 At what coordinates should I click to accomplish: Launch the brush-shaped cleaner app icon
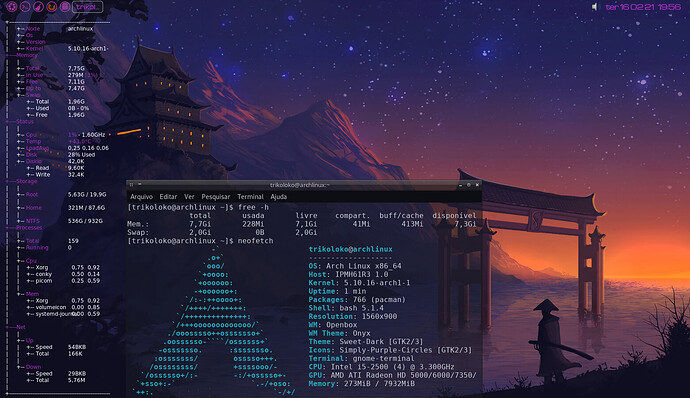click(38, 7)
